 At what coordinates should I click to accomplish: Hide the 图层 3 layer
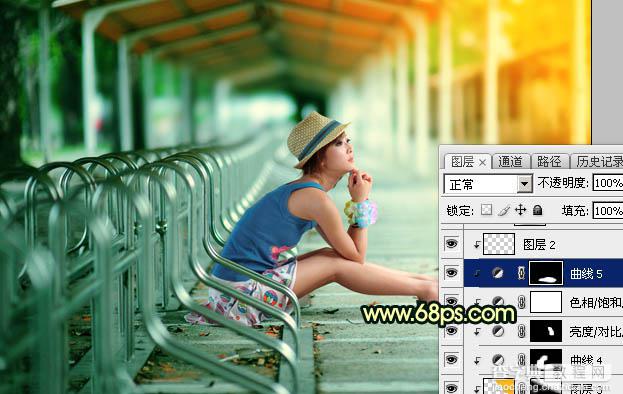(451, 388)
